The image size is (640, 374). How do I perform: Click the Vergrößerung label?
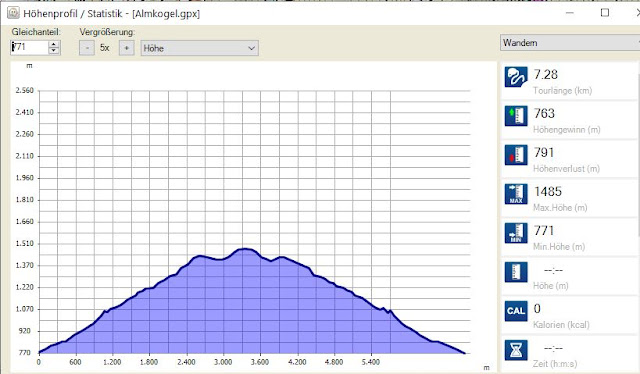click(x=107, y=32)
